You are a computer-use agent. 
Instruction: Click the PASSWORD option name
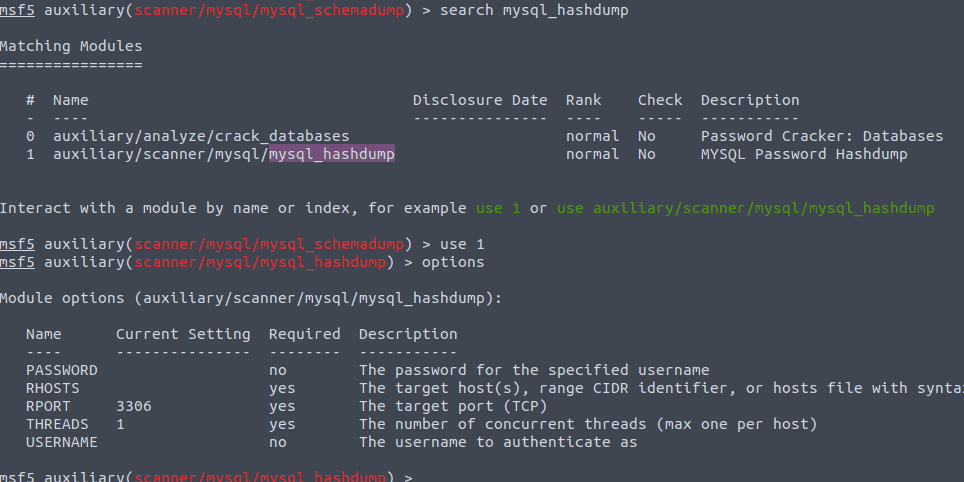[61, 370]
